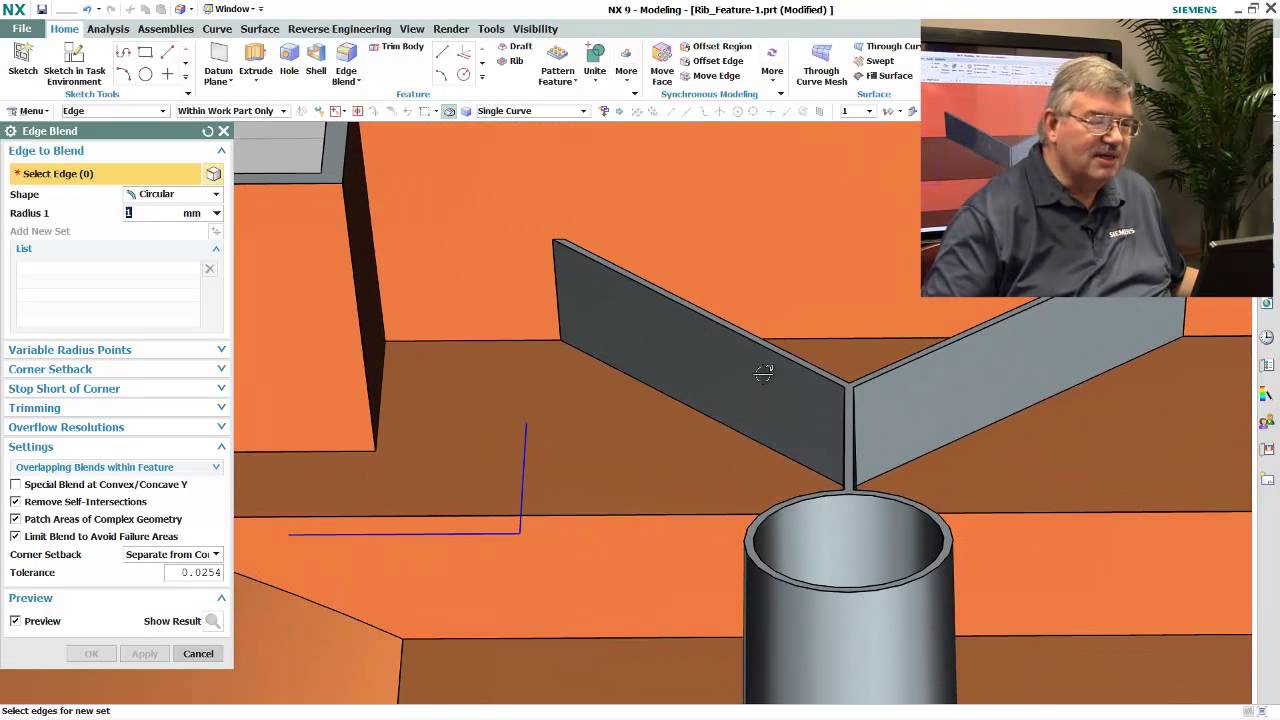Choose the Fill Surface tool

point(882,76)
